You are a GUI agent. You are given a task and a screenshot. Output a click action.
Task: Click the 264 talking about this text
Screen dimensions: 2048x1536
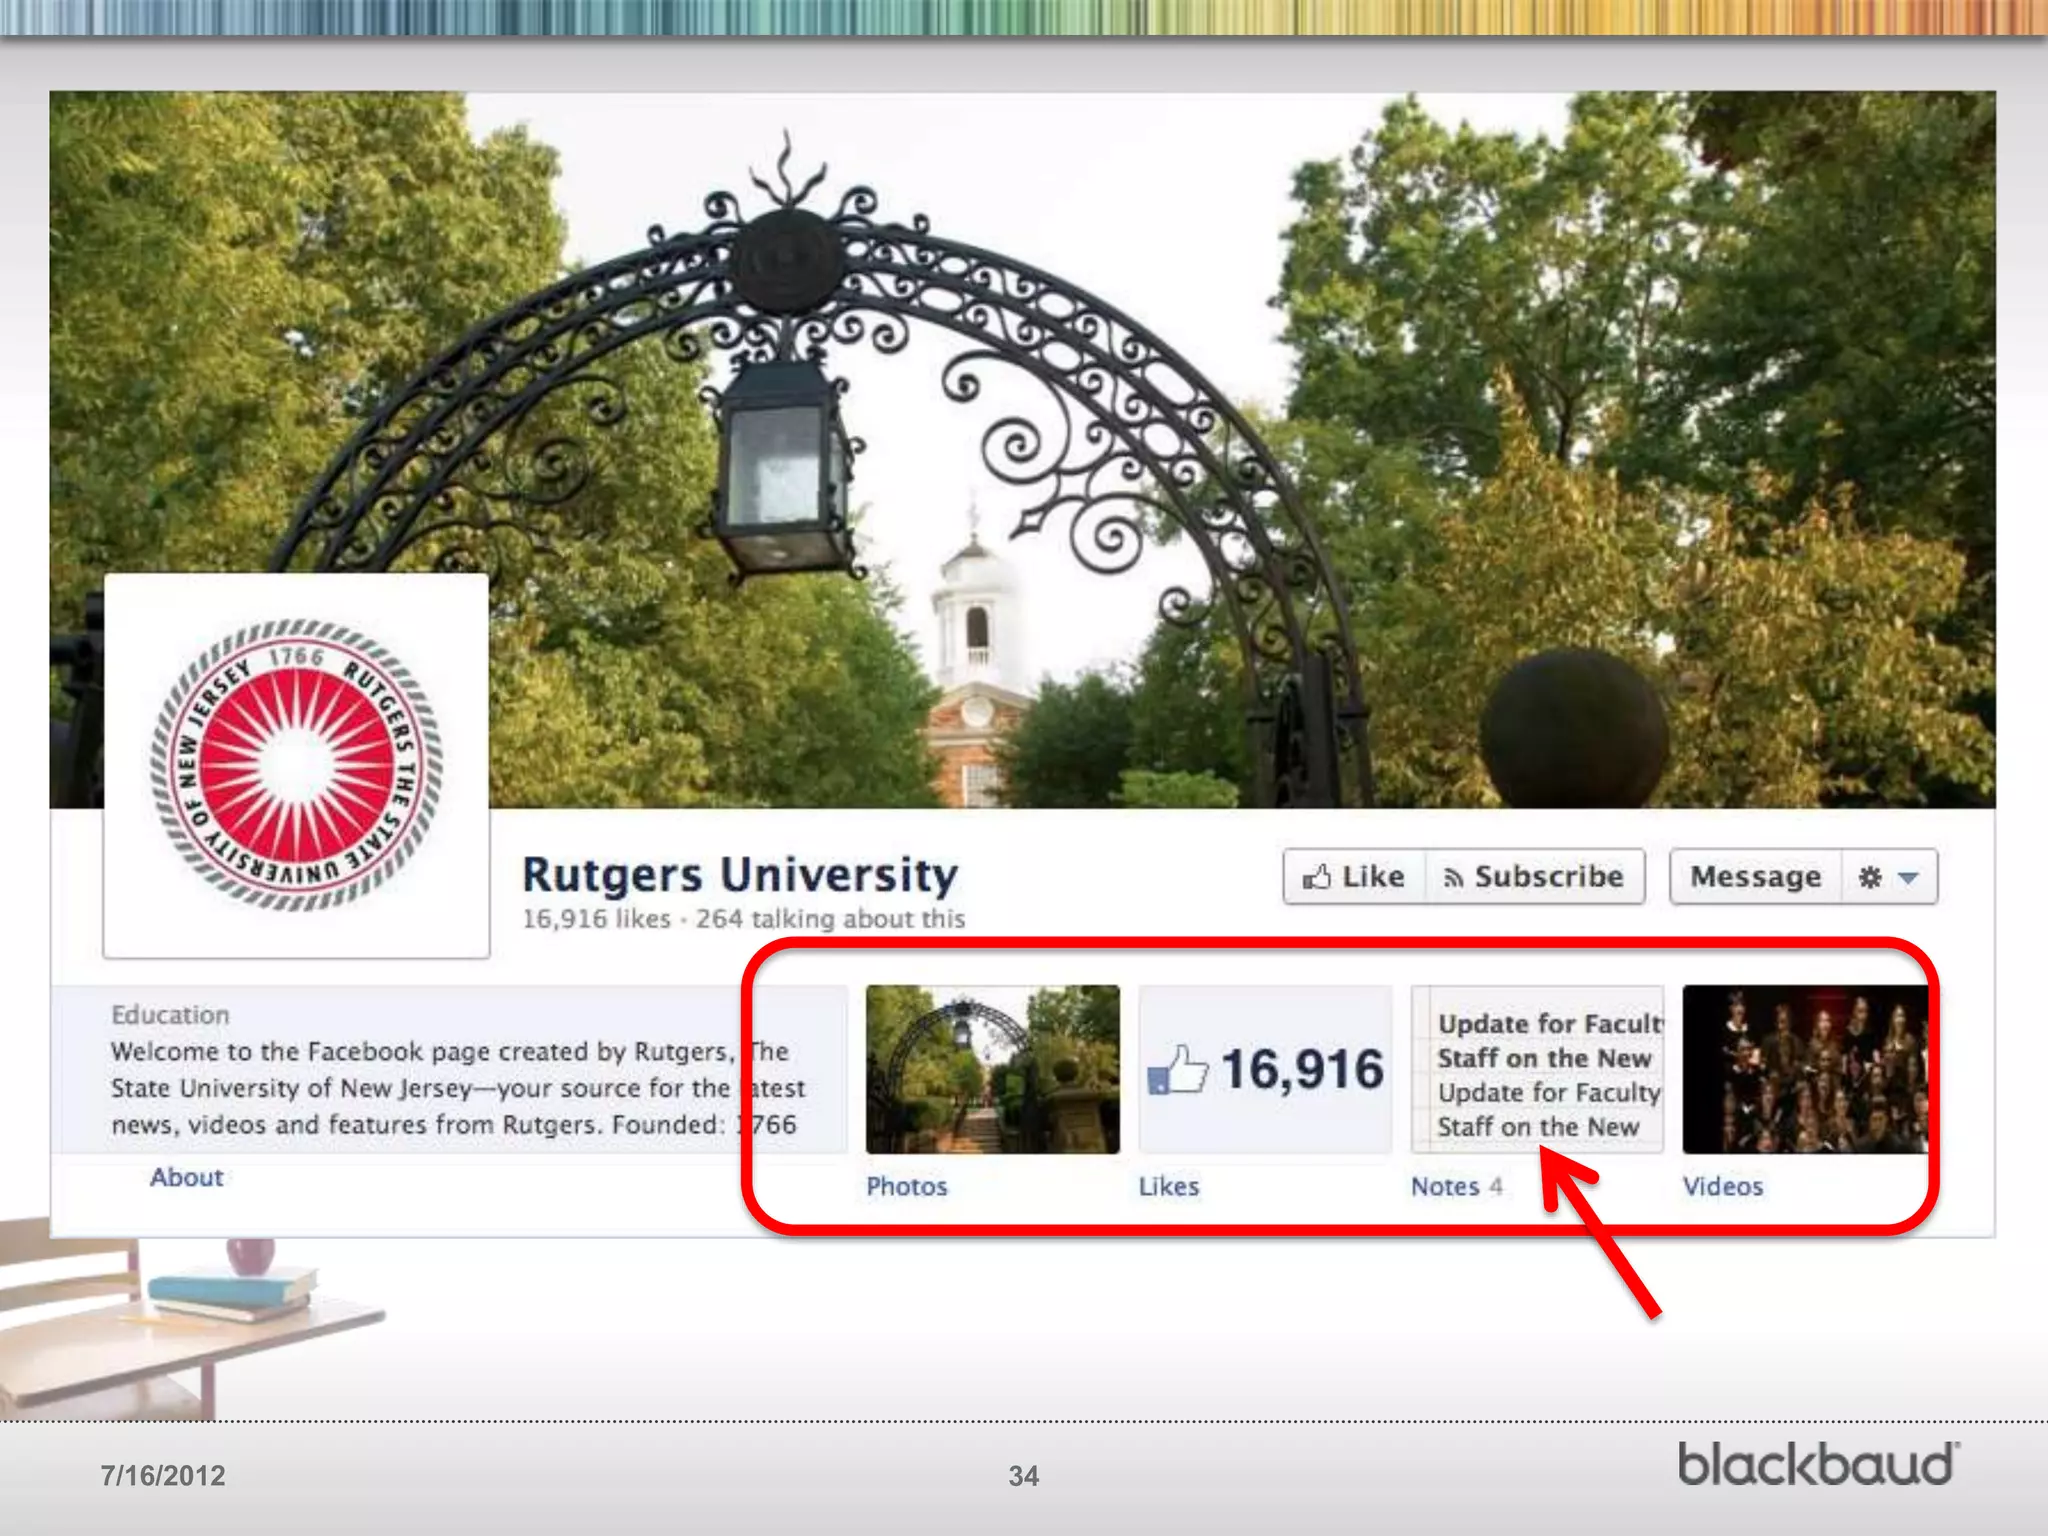tap(830, 918)
